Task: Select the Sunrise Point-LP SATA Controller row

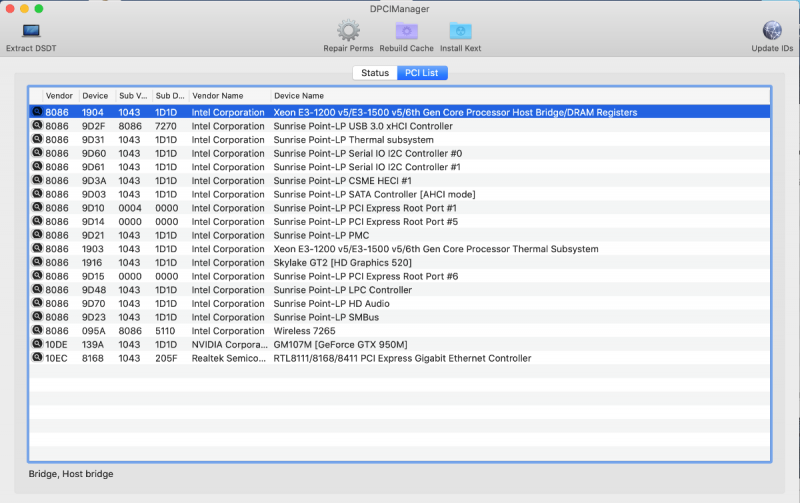Action: pyautogui.click(x=360, y=195)
